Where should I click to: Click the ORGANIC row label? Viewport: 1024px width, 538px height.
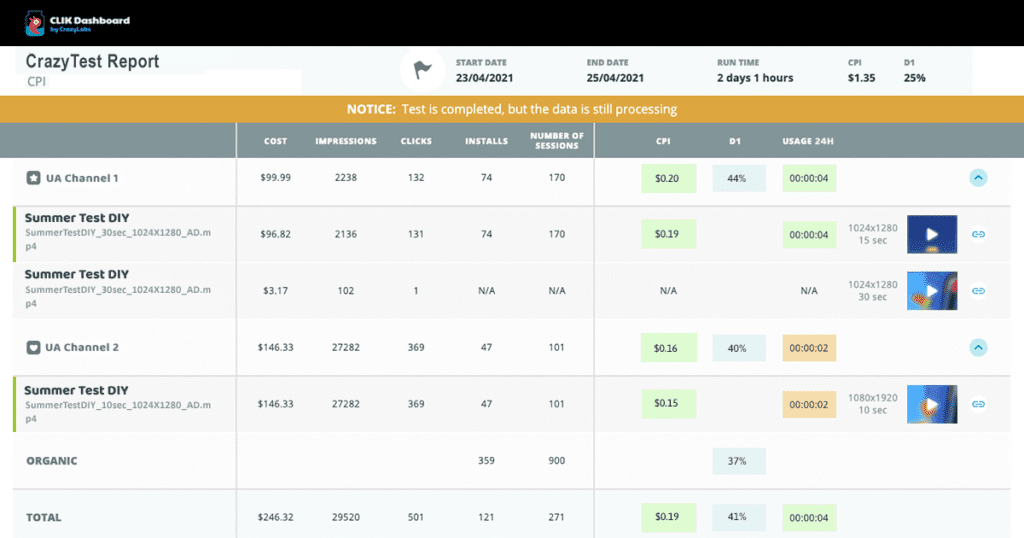[52, 460]
